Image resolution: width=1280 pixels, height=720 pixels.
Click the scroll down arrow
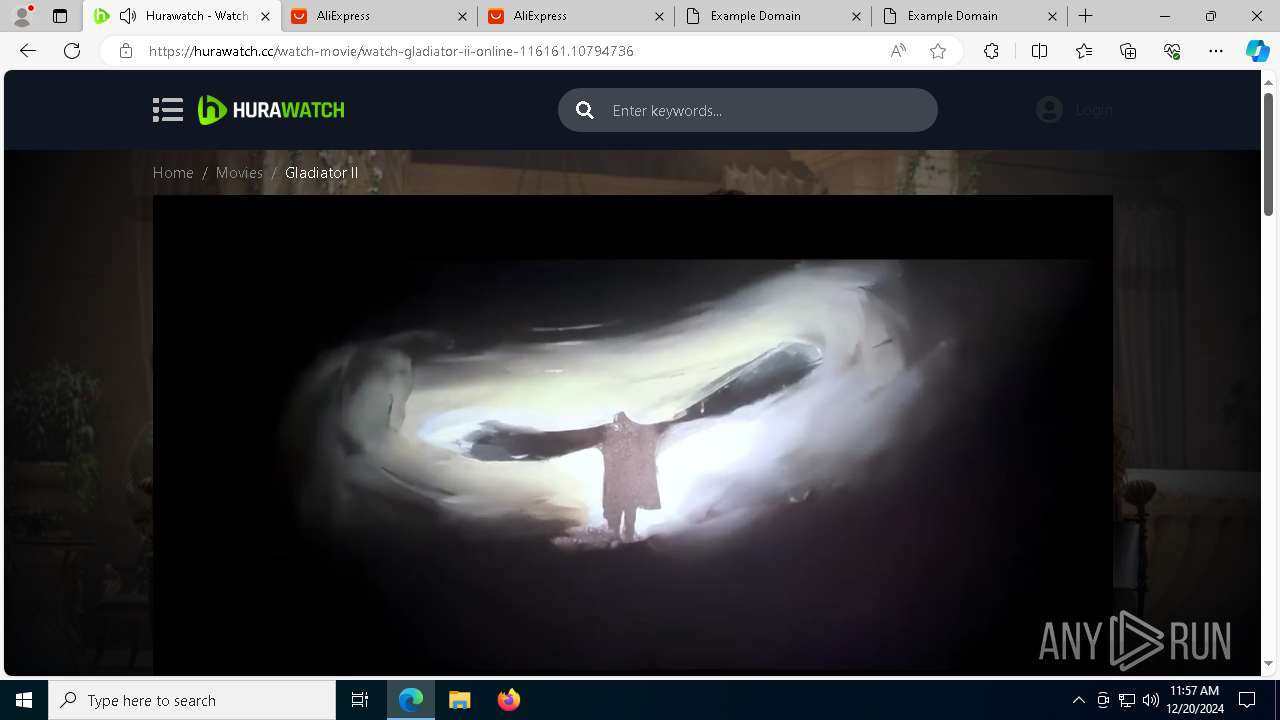tap(1269, 663)
